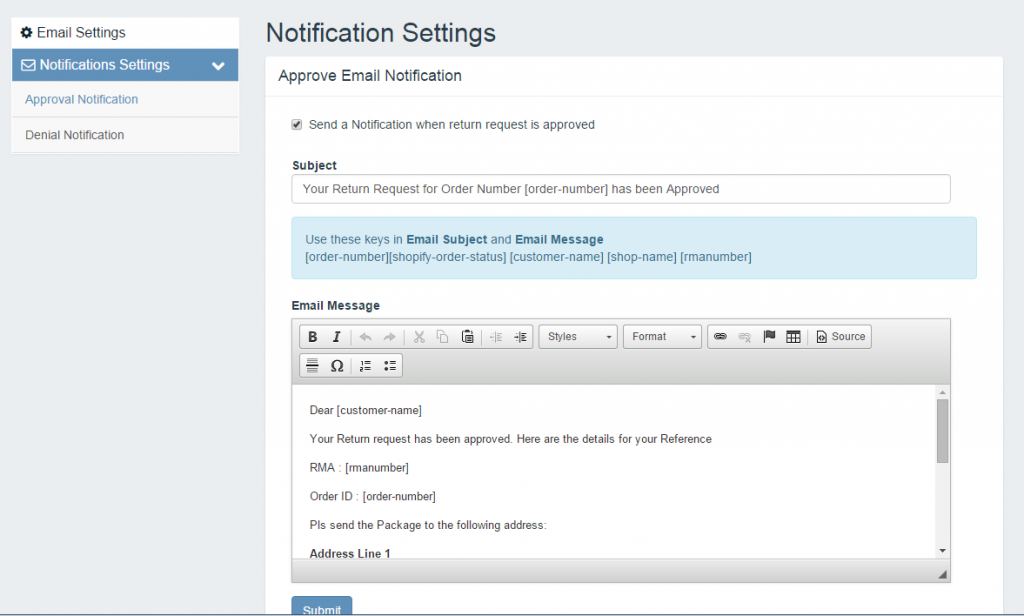Open the Format dropdown
Screen dimensions: 1024x616
click(x=663, y=337)
